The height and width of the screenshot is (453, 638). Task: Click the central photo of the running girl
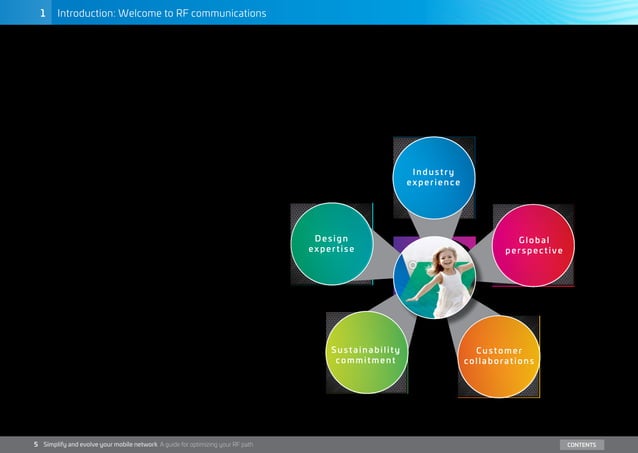[435, 277]
